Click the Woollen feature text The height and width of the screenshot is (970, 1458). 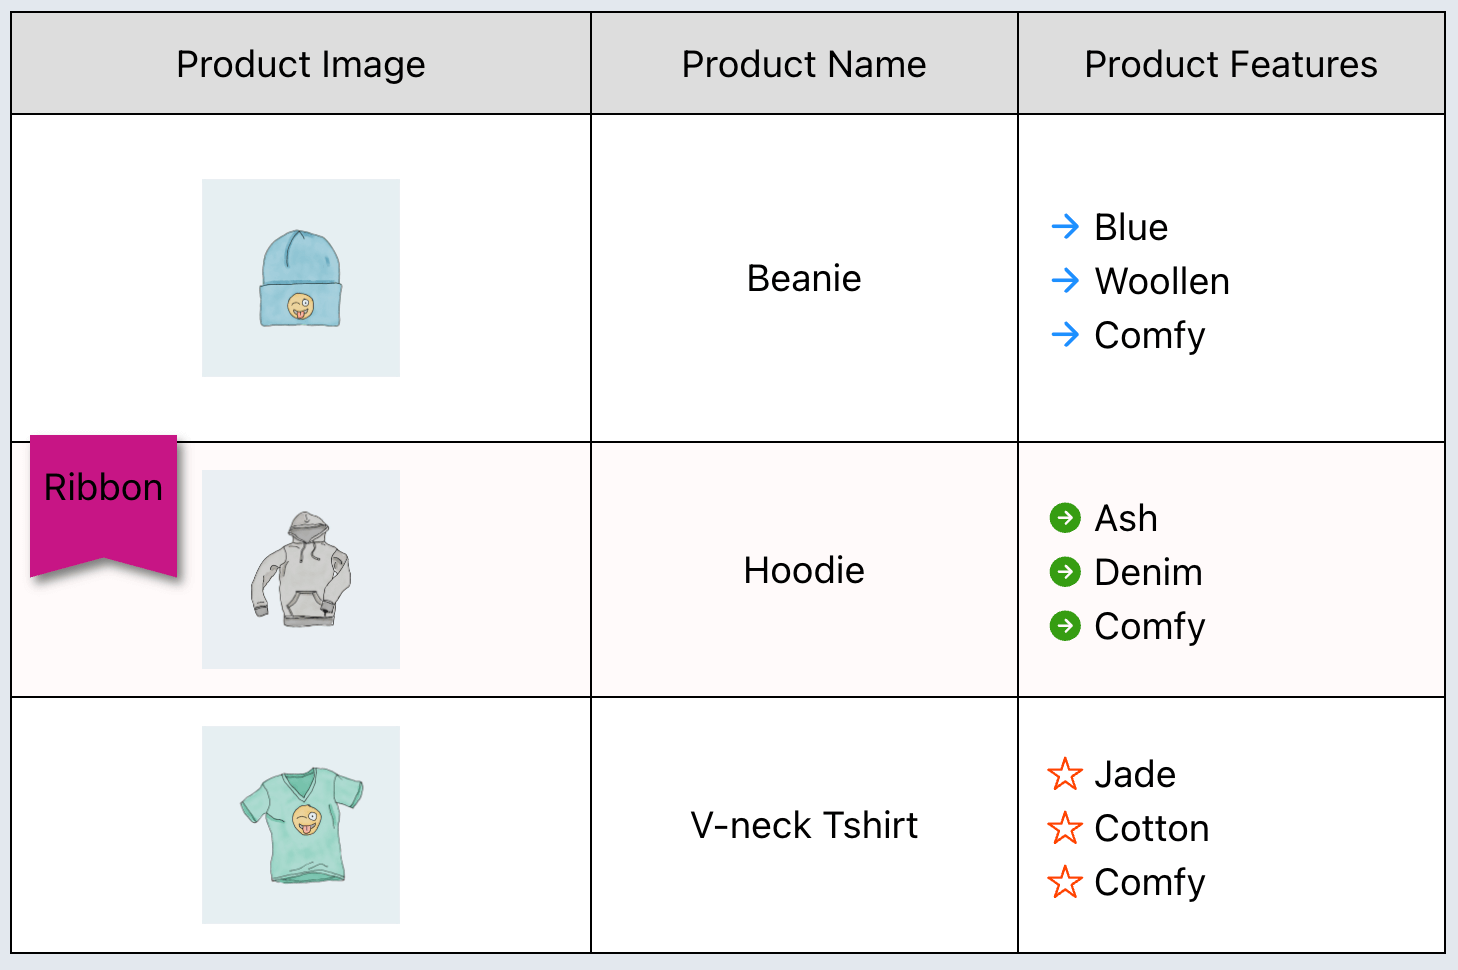click(1162, 281)
